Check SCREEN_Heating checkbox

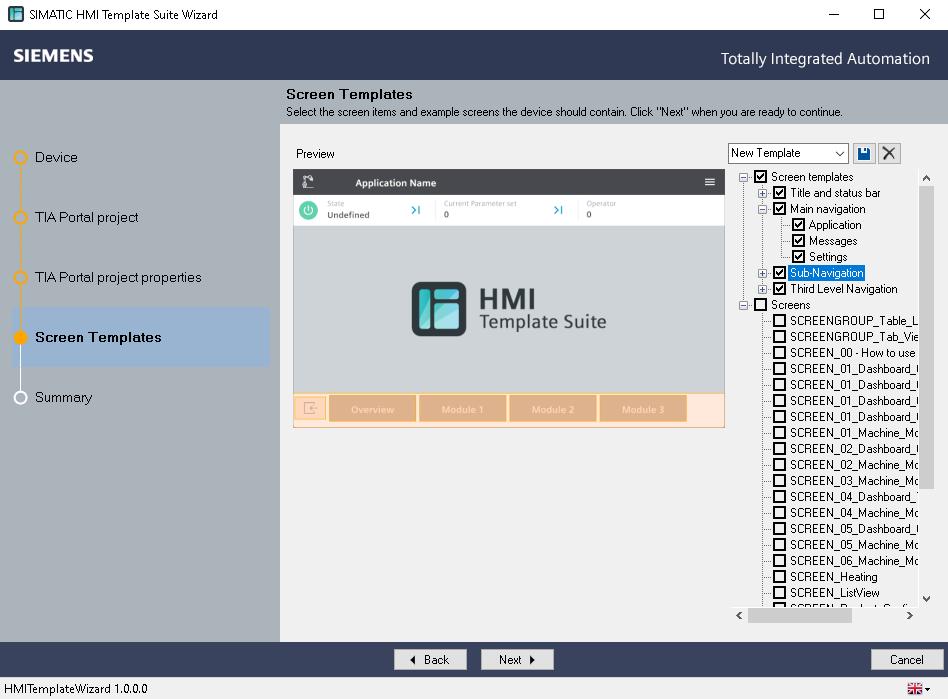click(780, 577)
